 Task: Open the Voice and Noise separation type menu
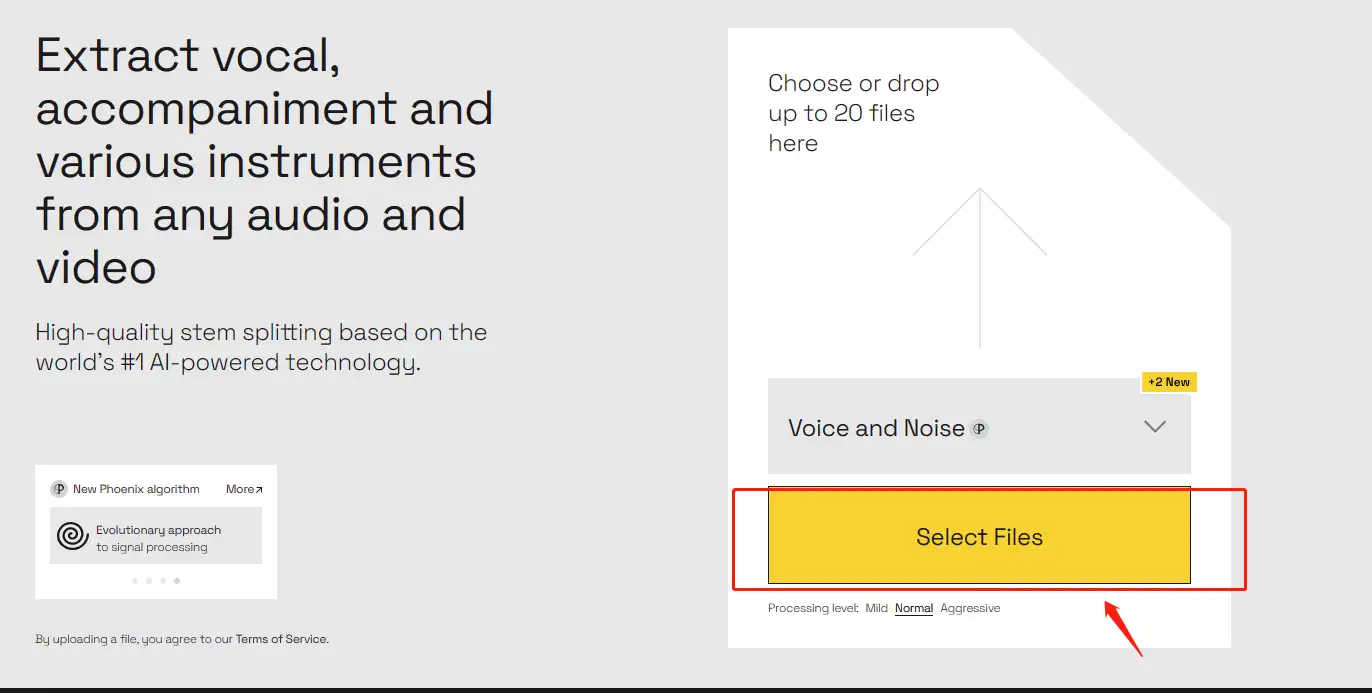[x=979, y=426]
